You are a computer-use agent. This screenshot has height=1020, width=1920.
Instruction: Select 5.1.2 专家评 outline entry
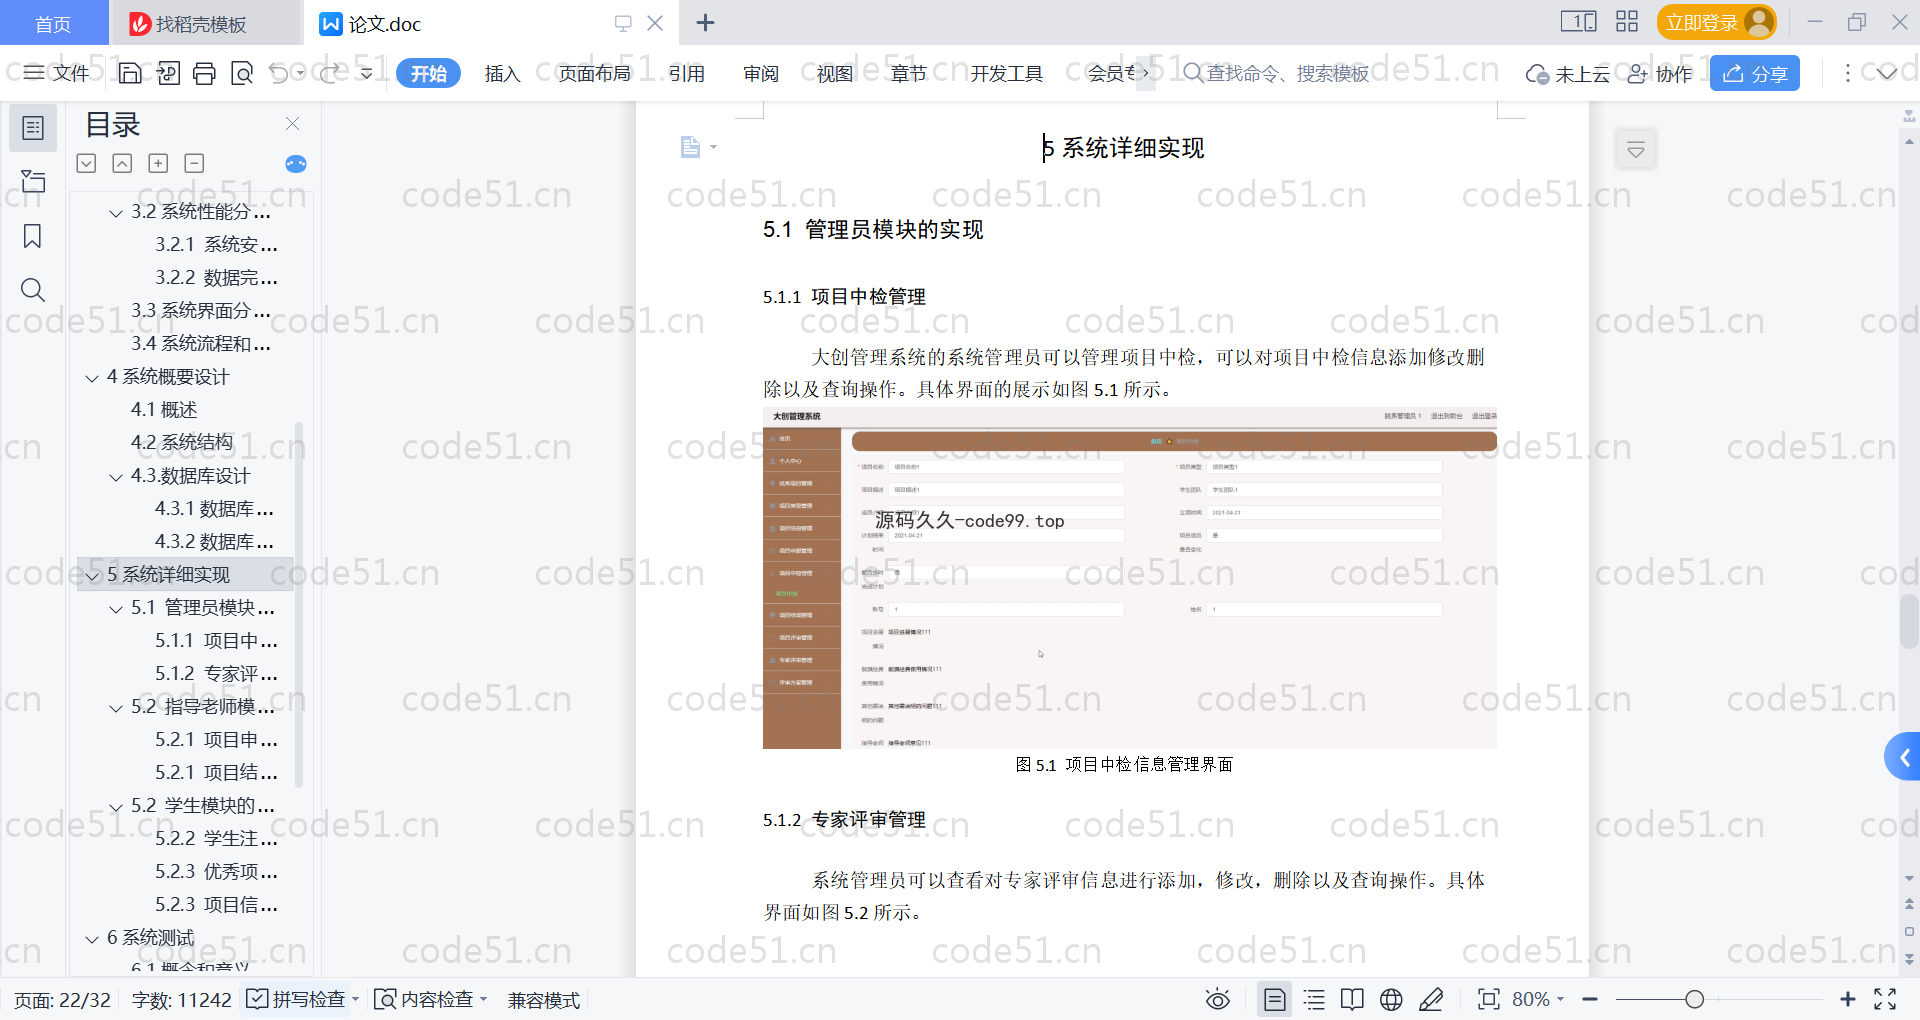(x=216, y=673)
